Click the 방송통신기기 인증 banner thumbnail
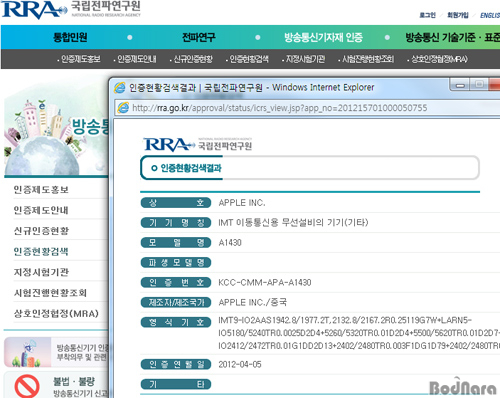The height and width of the screenshot is (398, 500). 27,352
